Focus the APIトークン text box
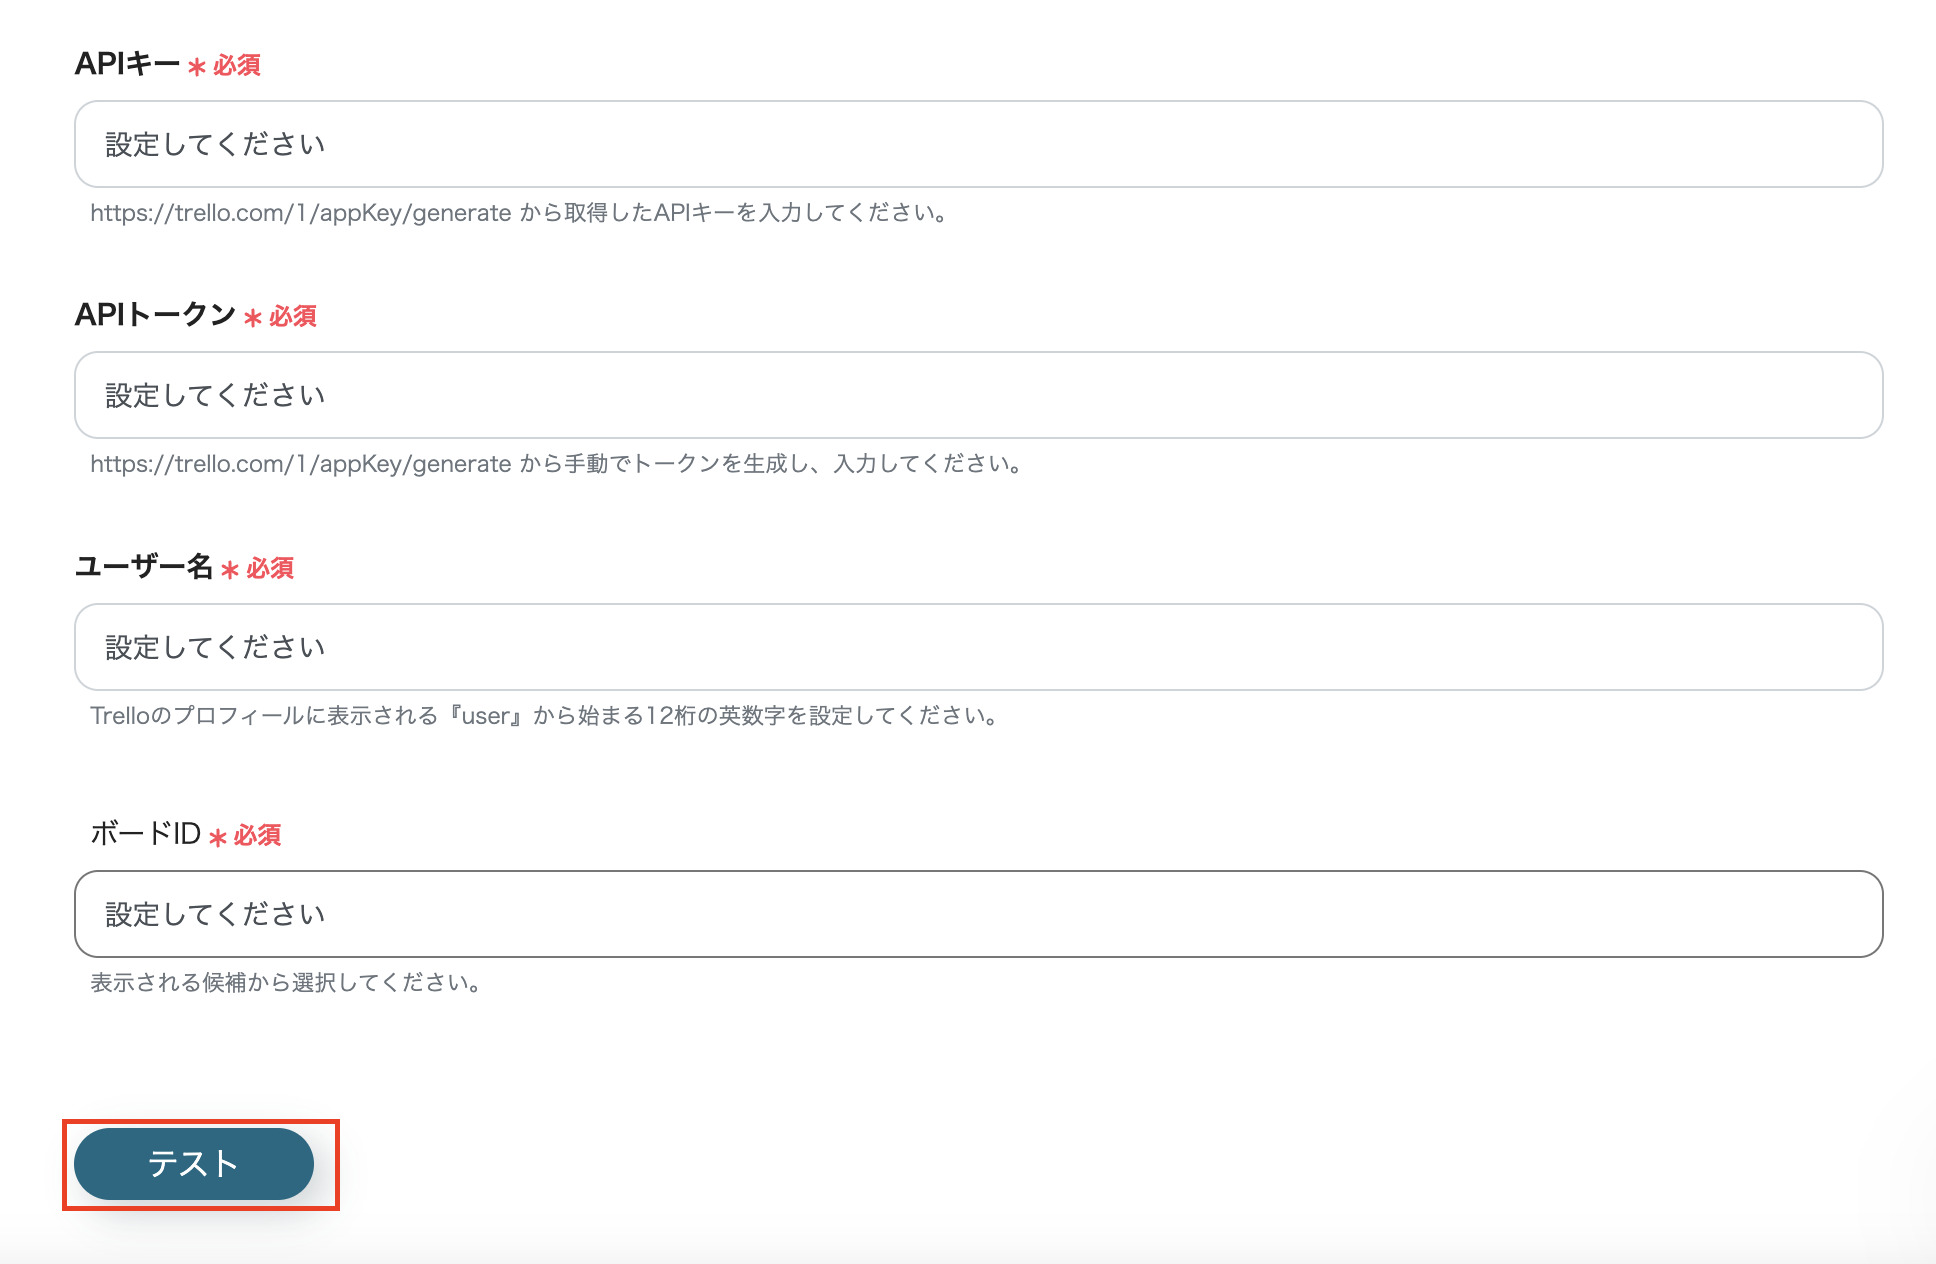 (978, 395)
